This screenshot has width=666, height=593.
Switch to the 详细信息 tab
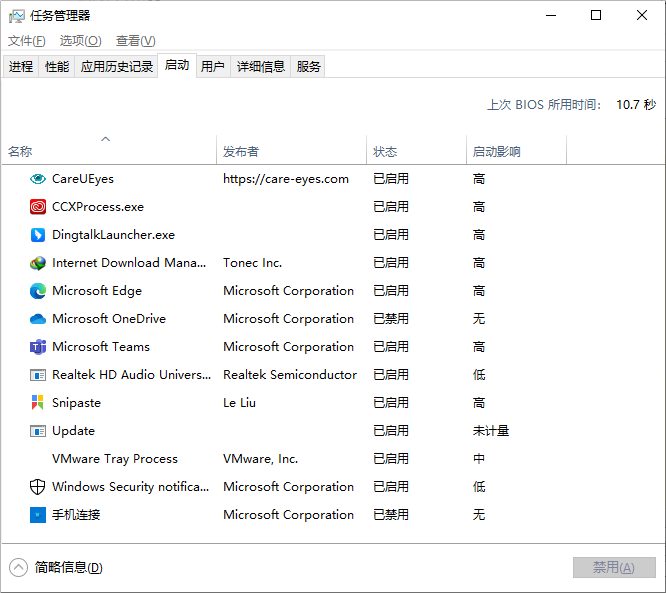[260, 66]
